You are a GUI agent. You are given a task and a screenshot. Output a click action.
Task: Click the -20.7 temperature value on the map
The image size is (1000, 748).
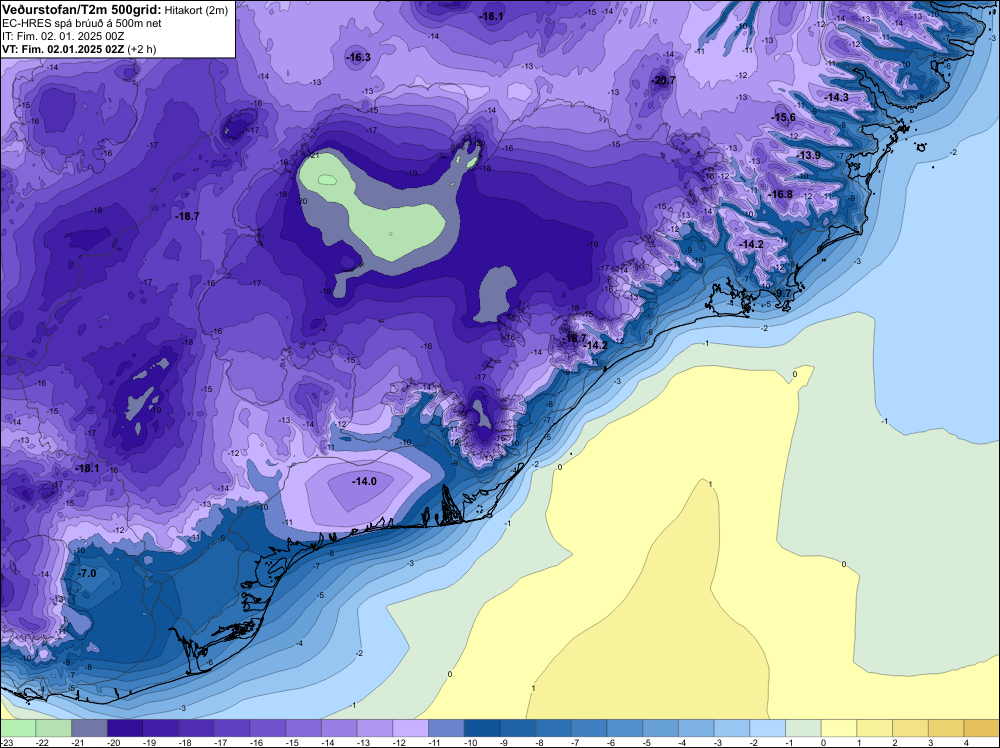pyautogui.click(x=663, y=80)
